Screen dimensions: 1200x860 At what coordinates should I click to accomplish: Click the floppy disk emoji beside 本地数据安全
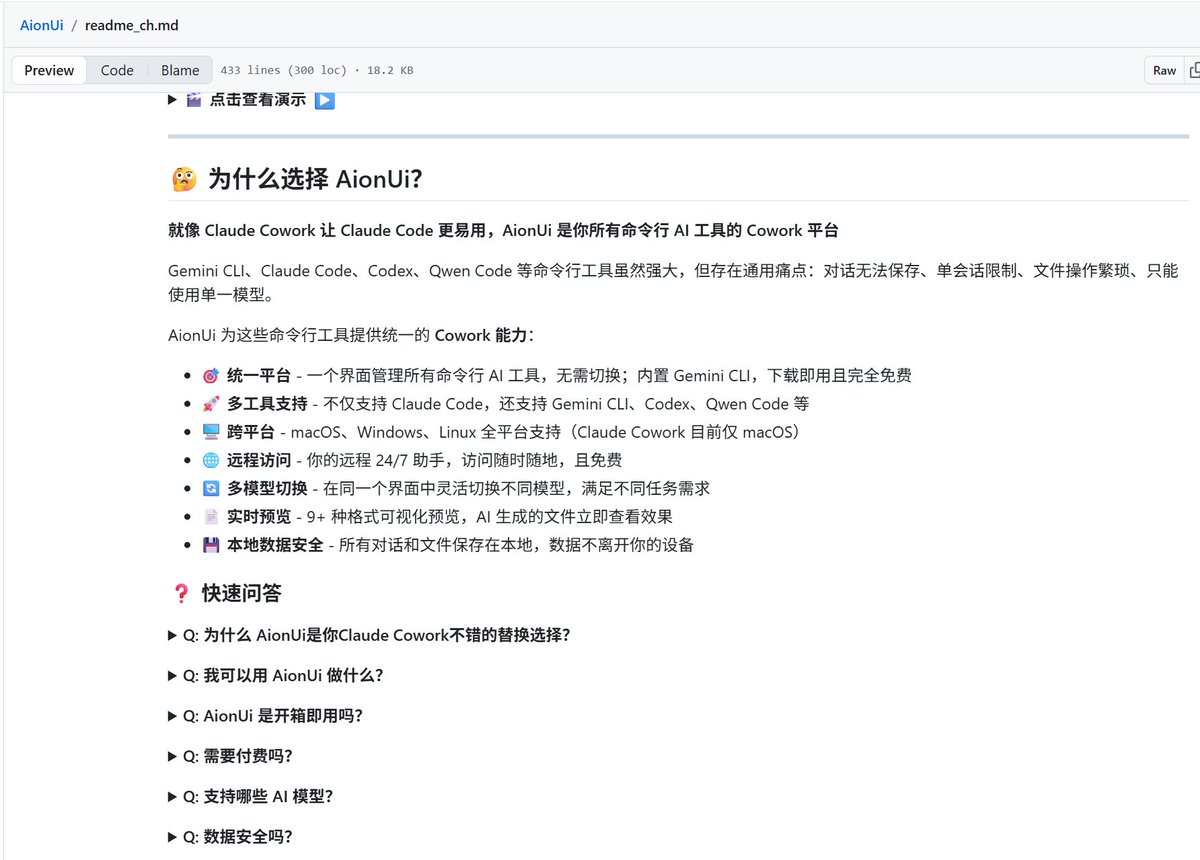pyautogui.click(x=210, y=545)
